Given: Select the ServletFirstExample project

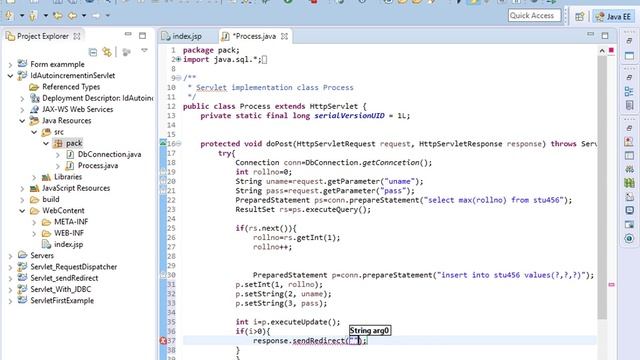Looking at the screenshot, I should [x=56, y=301].
